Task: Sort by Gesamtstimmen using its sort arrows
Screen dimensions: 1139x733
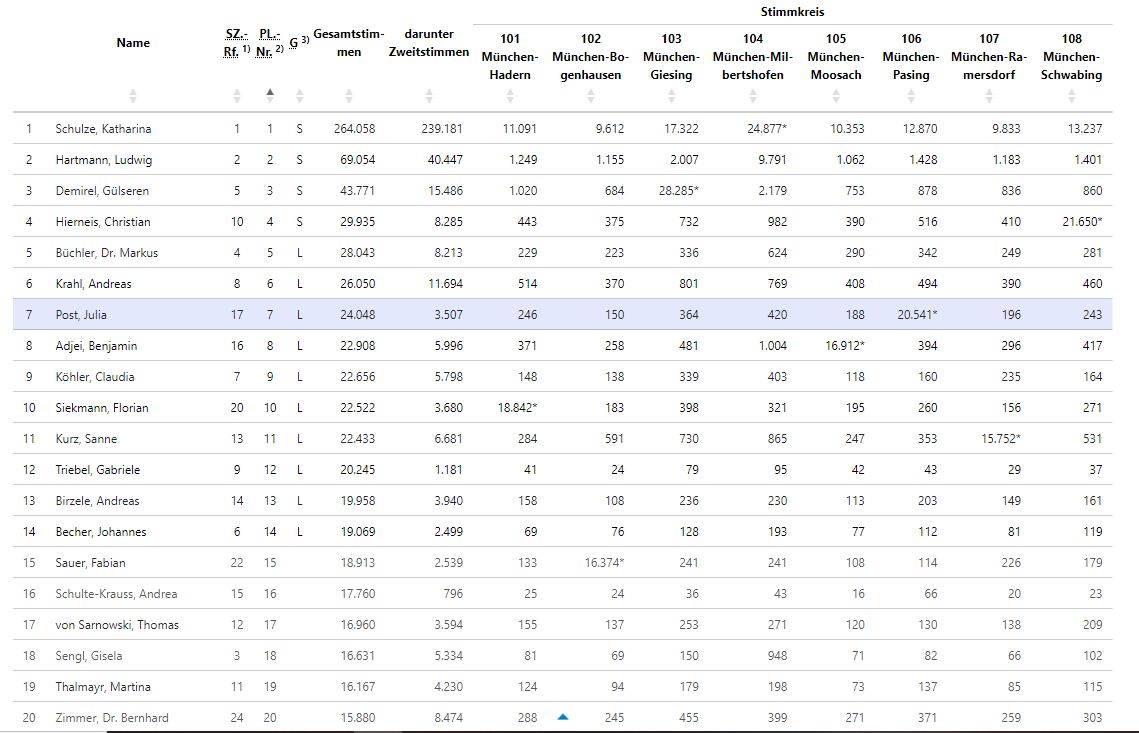Action: click(349, 96)
